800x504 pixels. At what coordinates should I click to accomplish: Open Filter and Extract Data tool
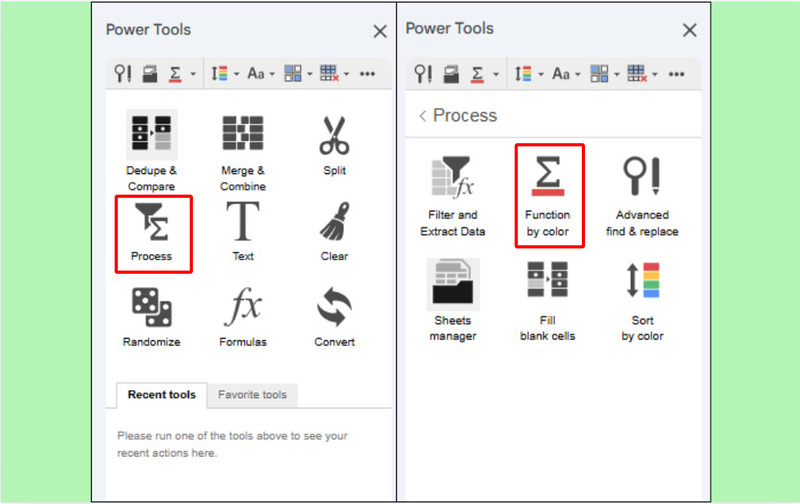pyautogui.click(x=452, y=195)
